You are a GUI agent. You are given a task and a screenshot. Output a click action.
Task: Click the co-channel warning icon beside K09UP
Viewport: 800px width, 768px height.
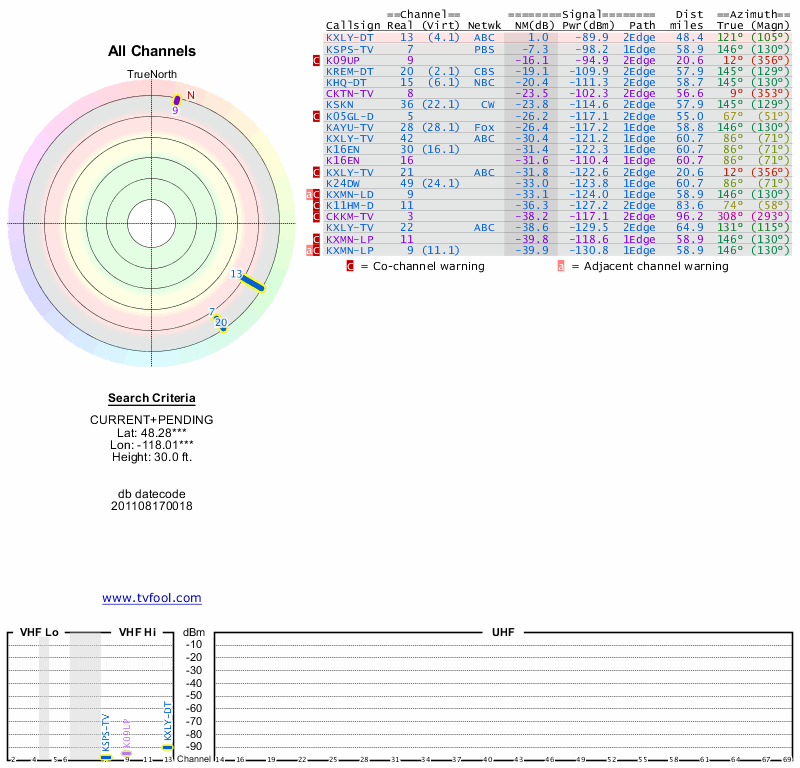(x=317, y=60)
